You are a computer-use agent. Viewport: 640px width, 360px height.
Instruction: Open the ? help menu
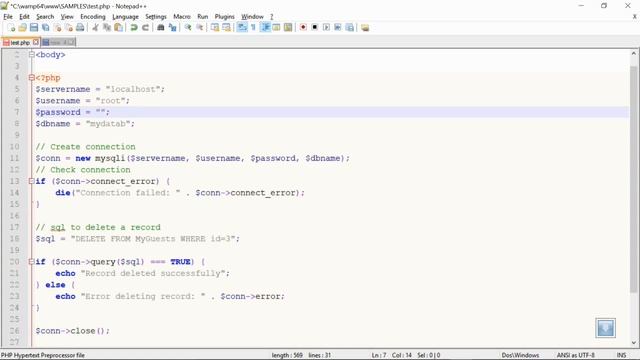tap(271, 17)
